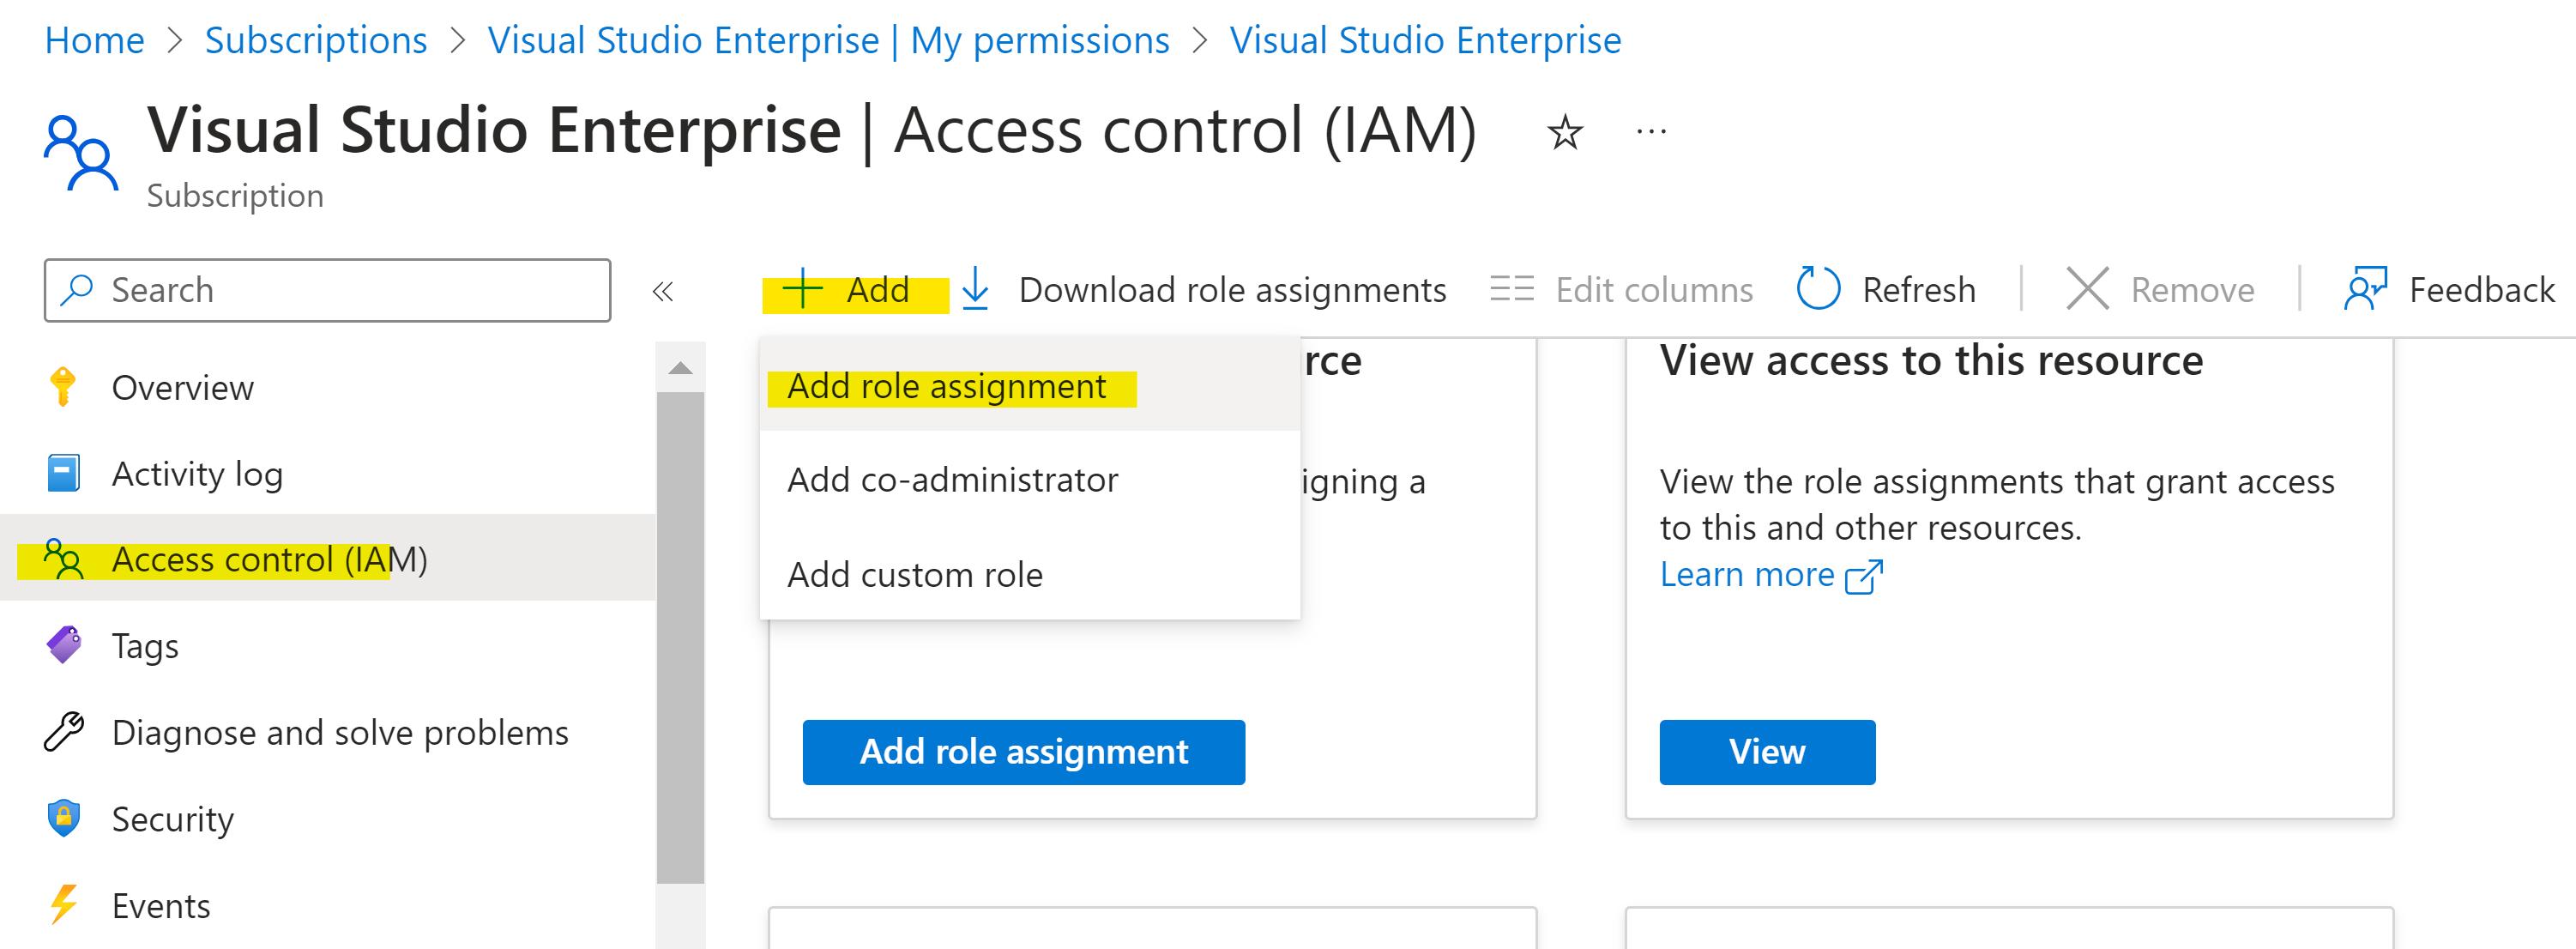
Task: Favorite this page with the star icon
Action: (1565, 133)
